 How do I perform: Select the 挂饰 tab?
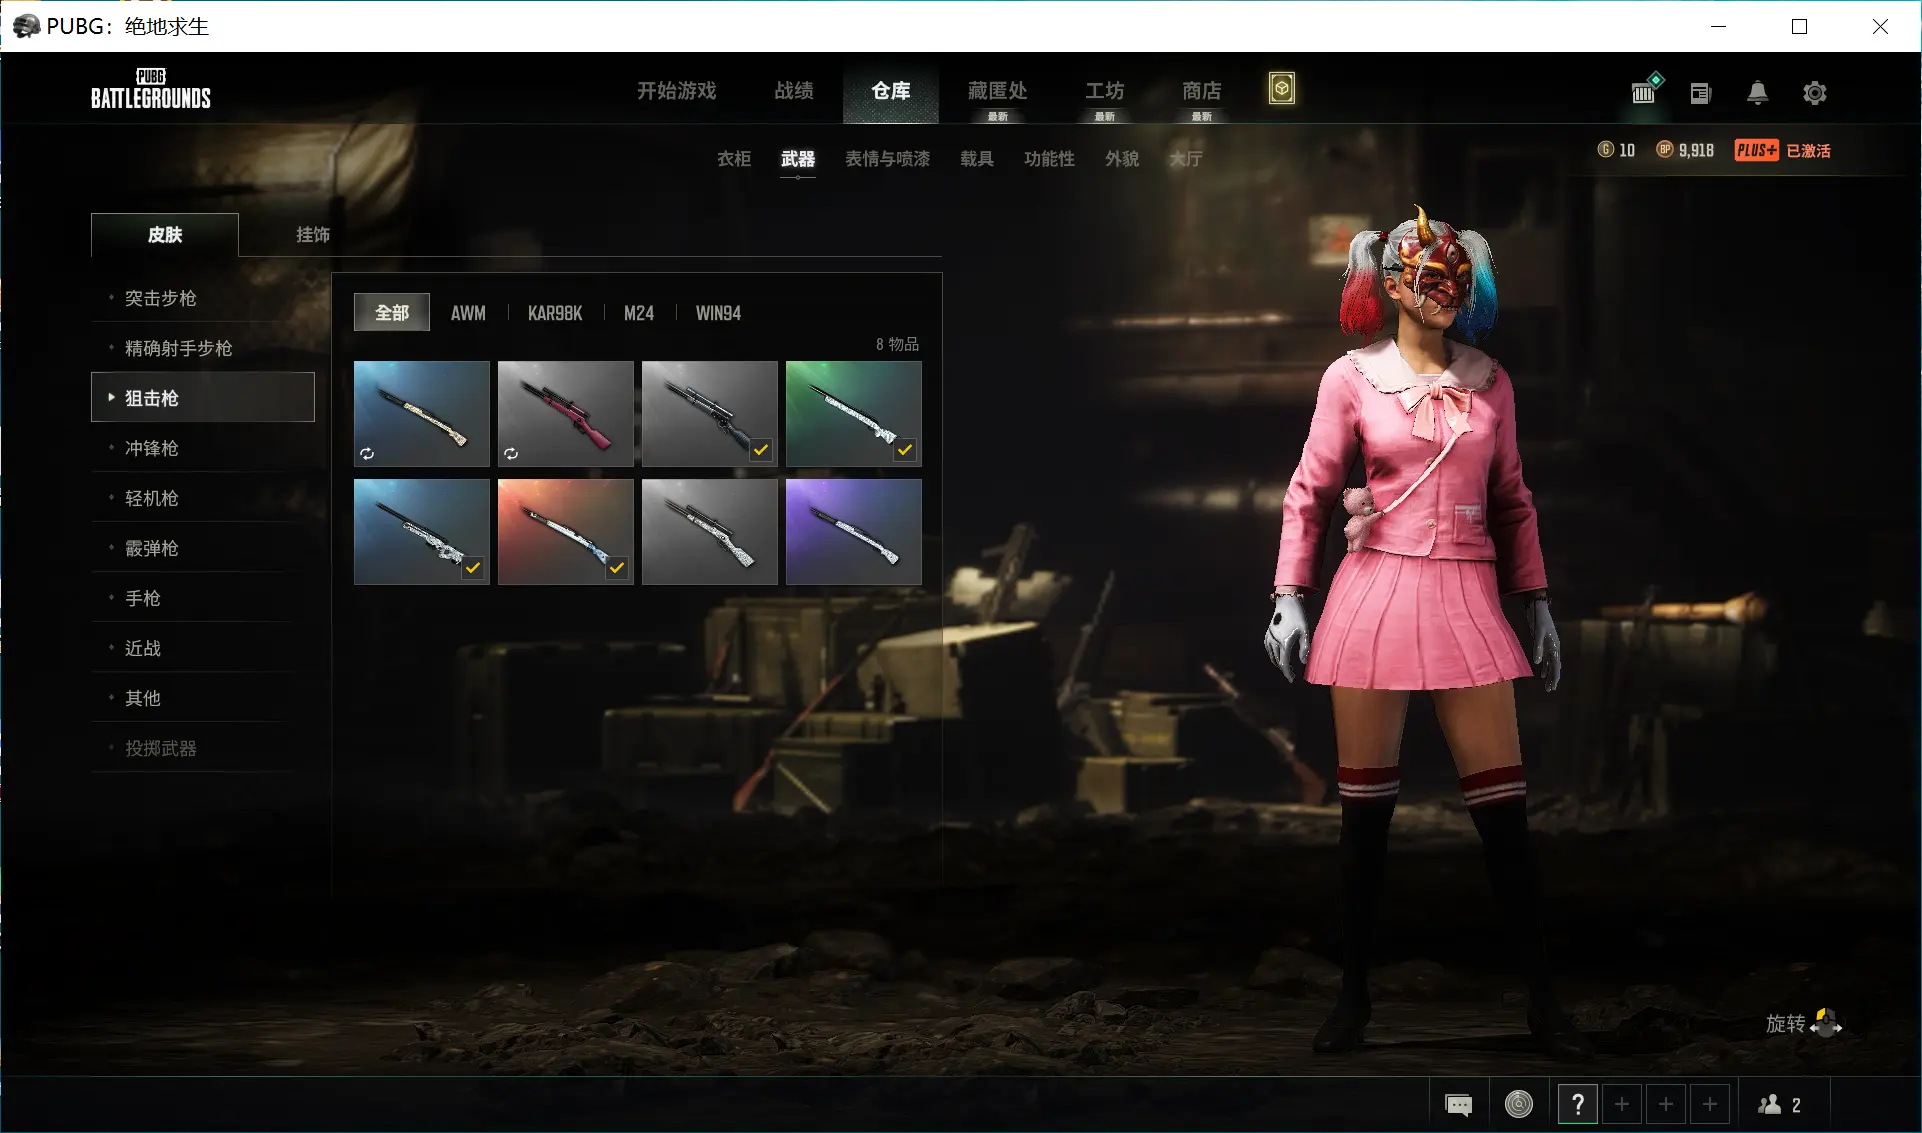coord(313,234)
